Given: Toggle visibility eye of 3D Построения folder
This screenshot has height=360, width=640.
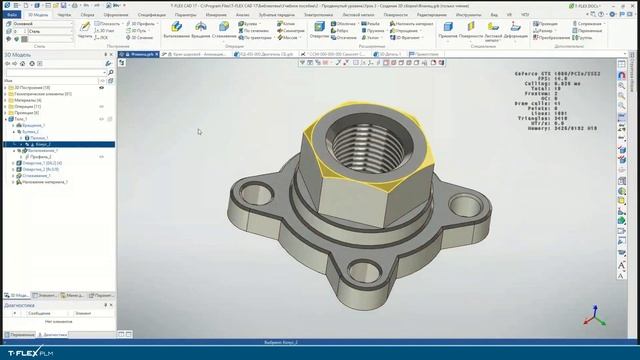Looking at the screenshot, I should click(102, 87).
